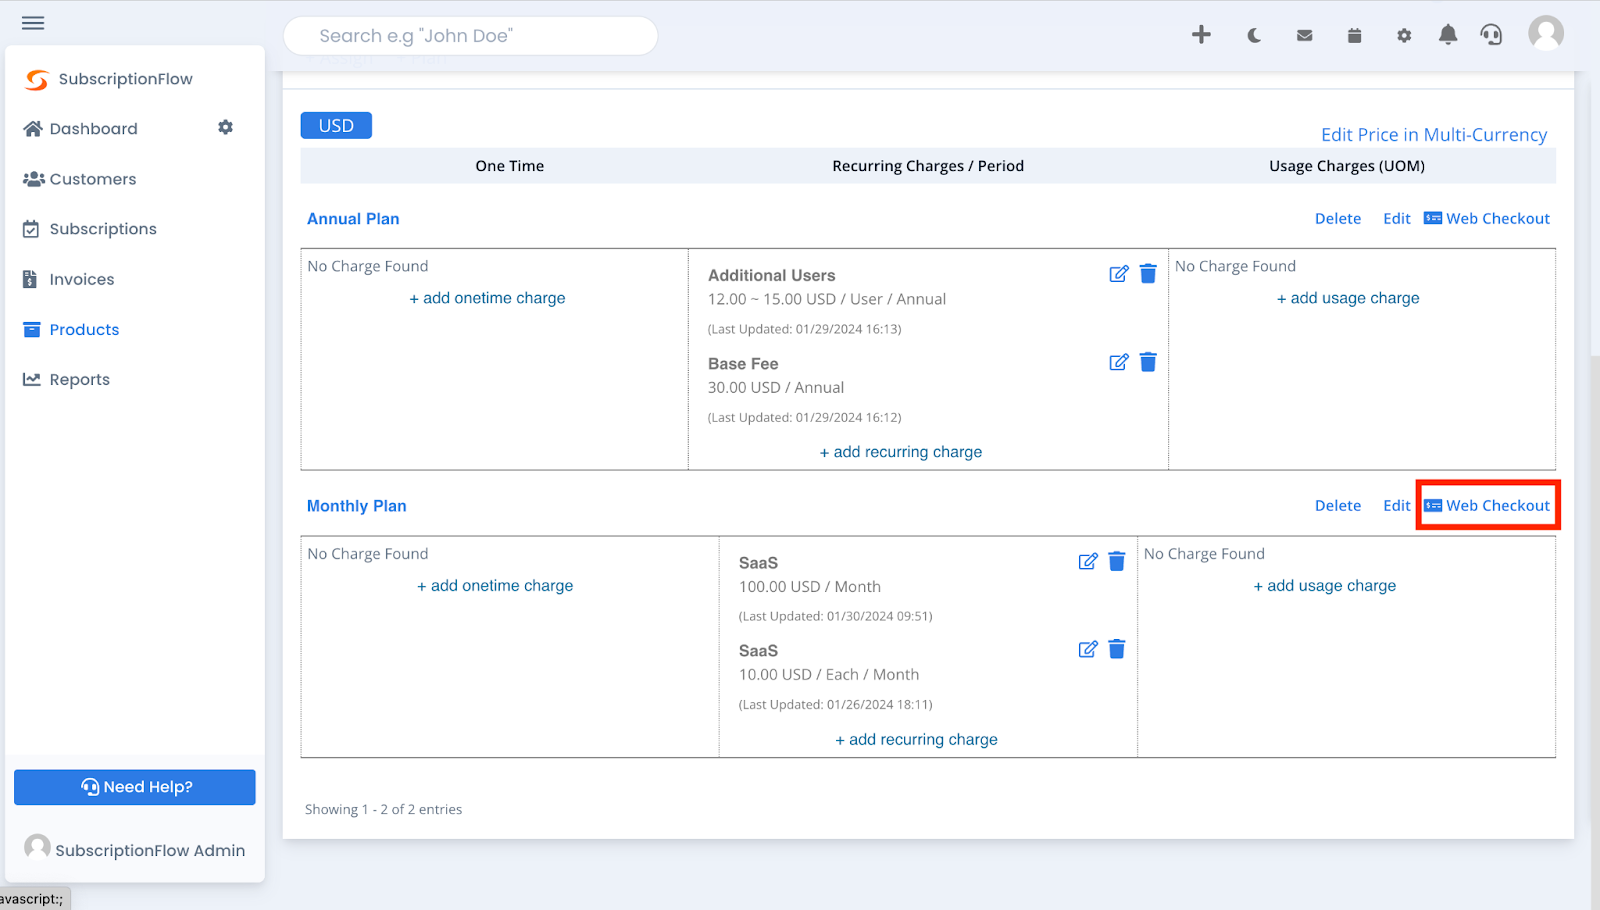
Task: Select the USD currency tab
Action: [336, 125]
